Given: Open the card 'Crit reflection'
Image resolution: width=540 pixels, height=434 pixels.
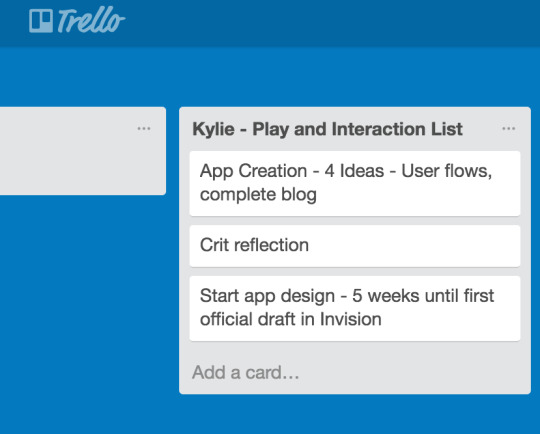Looking at the screenshot, I should [x=355, y=246].
